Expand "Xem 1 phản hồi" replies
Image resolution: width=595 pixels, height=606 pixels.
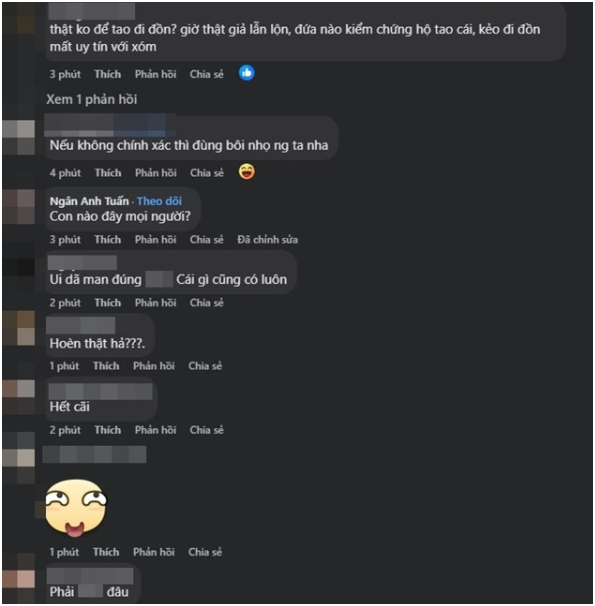pyautogui.click(x=92, y=99)
